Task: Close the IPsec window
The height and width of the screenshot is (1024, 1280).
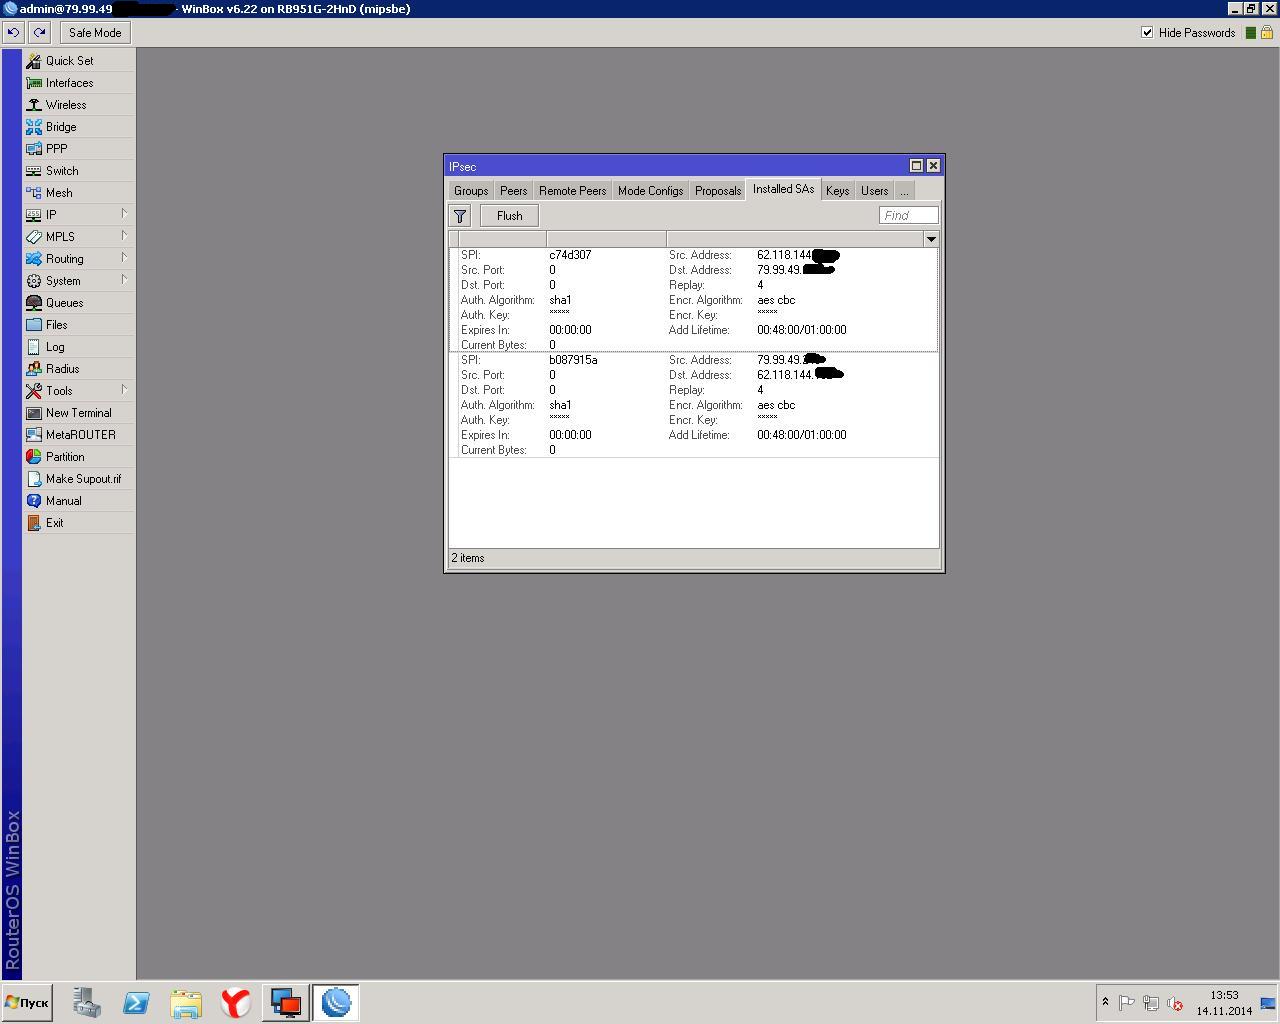Action: 933,166
